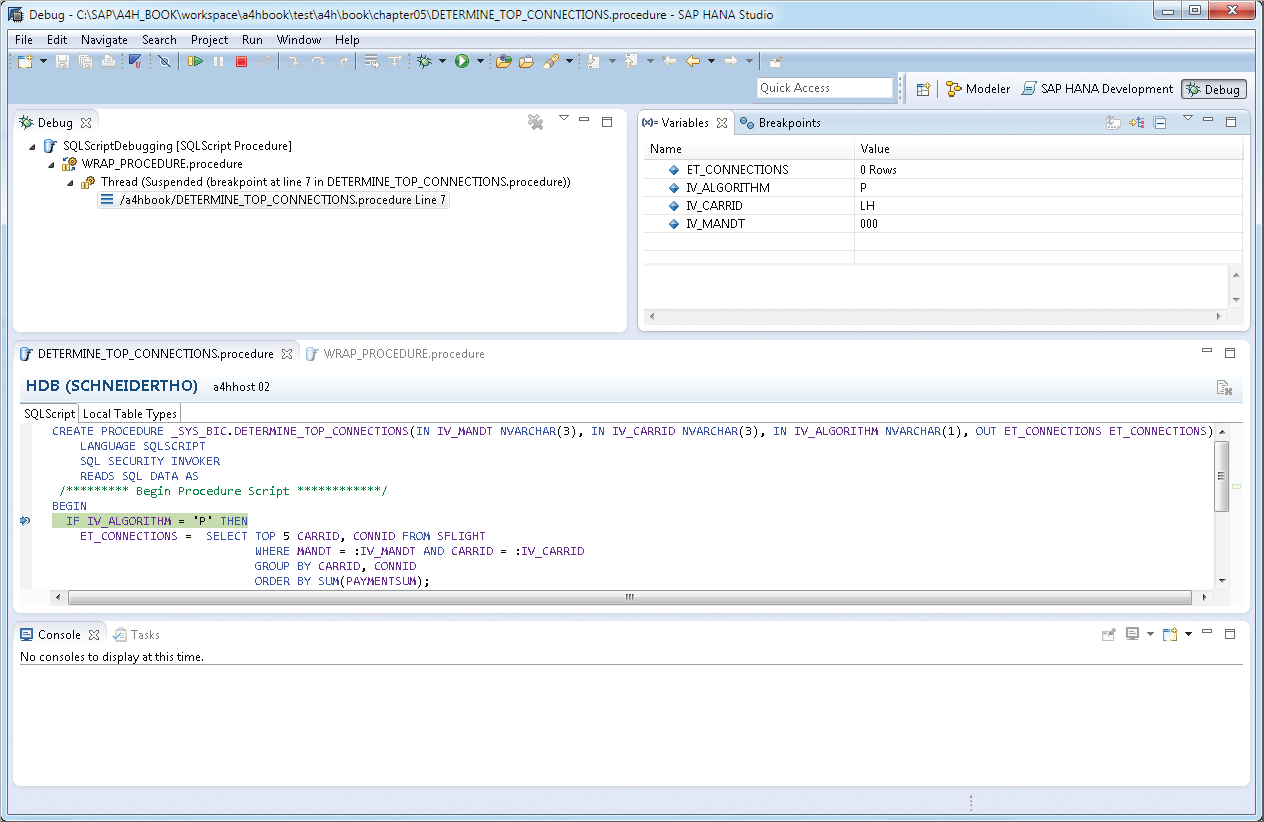The height and width of the screenshot is (822, 1264).
Task: Open the Run button dropdown arrow
Action: click(480, 62)
